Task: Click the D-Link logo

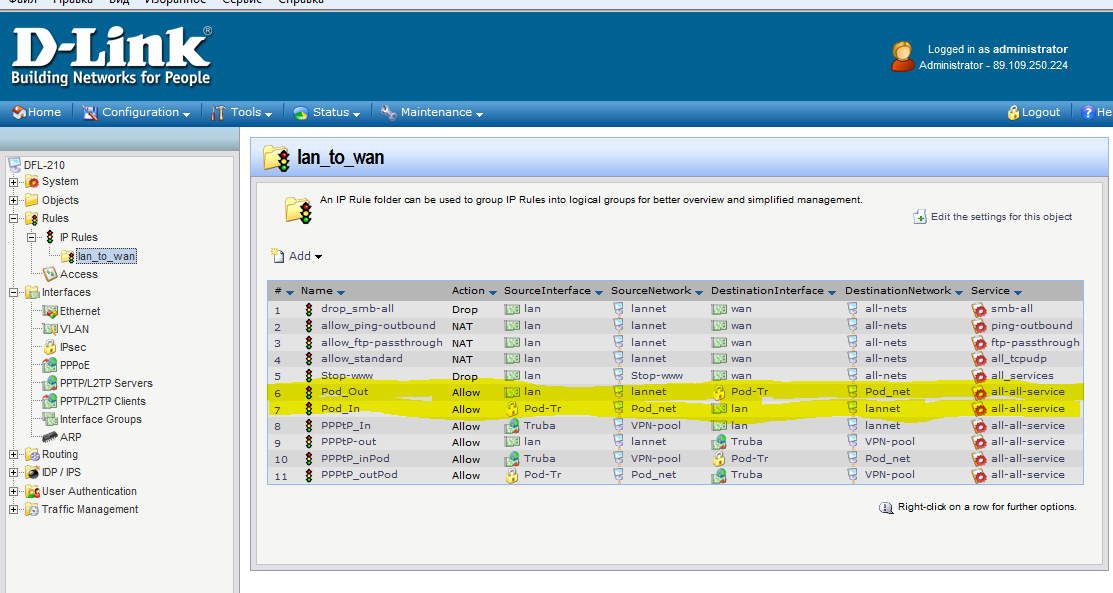Action: (x=111, y=56)
